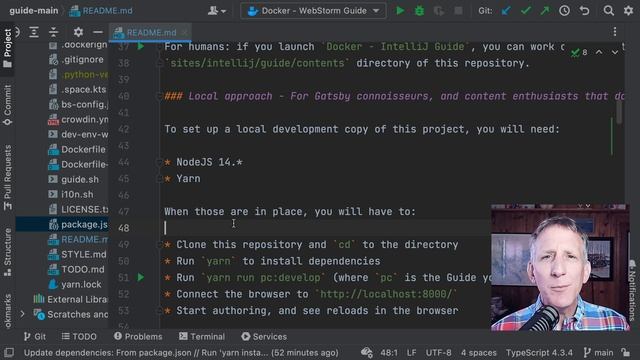Click the http://localhost:8000/ link text

pyautogui.click(x=386, y=294)
